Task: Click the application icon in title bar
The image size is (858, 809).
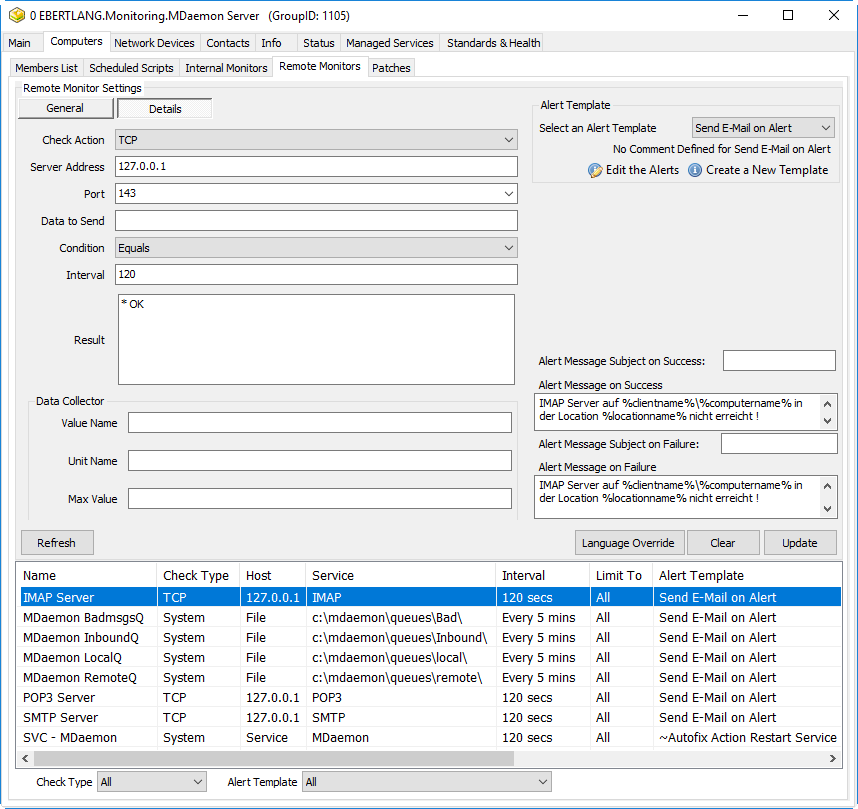Action: click(x=16, y=16)
